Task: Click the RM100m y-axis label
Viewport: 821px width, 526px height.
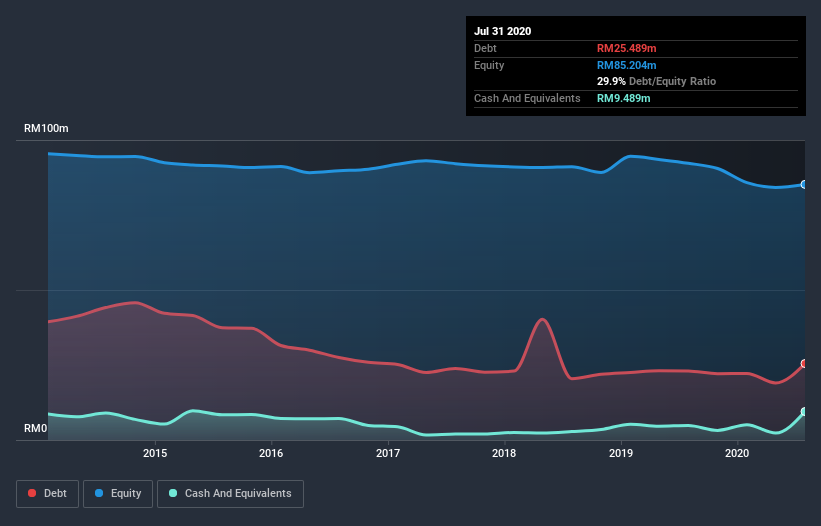Action: click(x=46, y=128)
